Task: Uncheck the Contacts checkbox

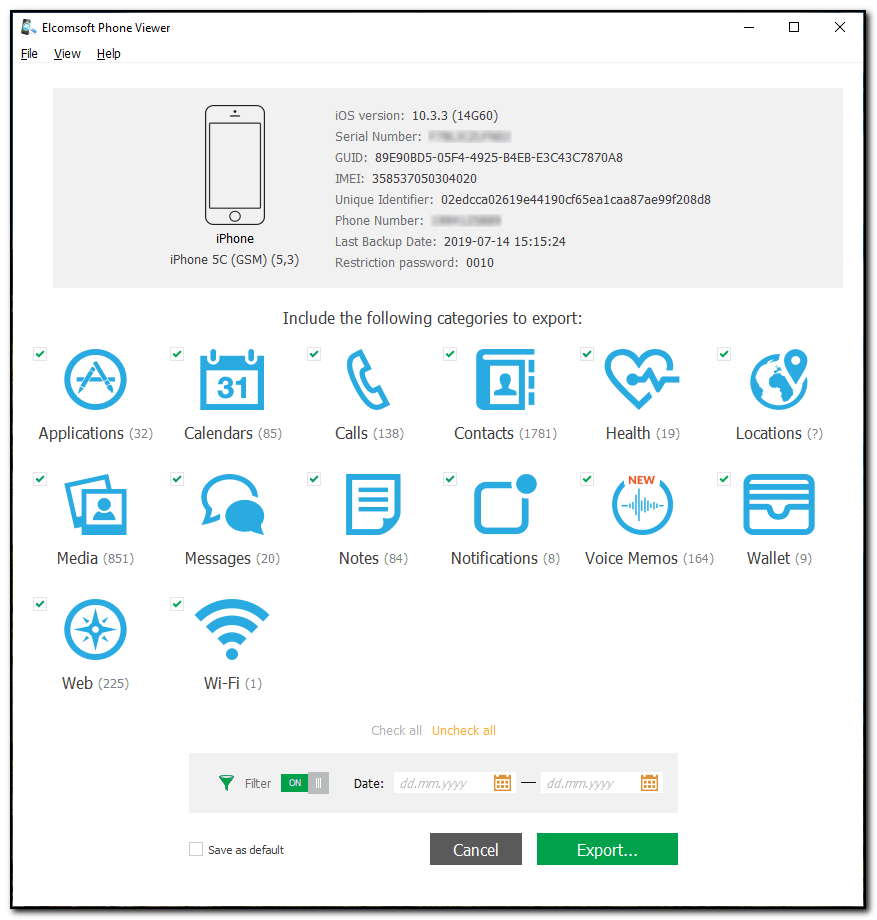Action: pos(450,354)
